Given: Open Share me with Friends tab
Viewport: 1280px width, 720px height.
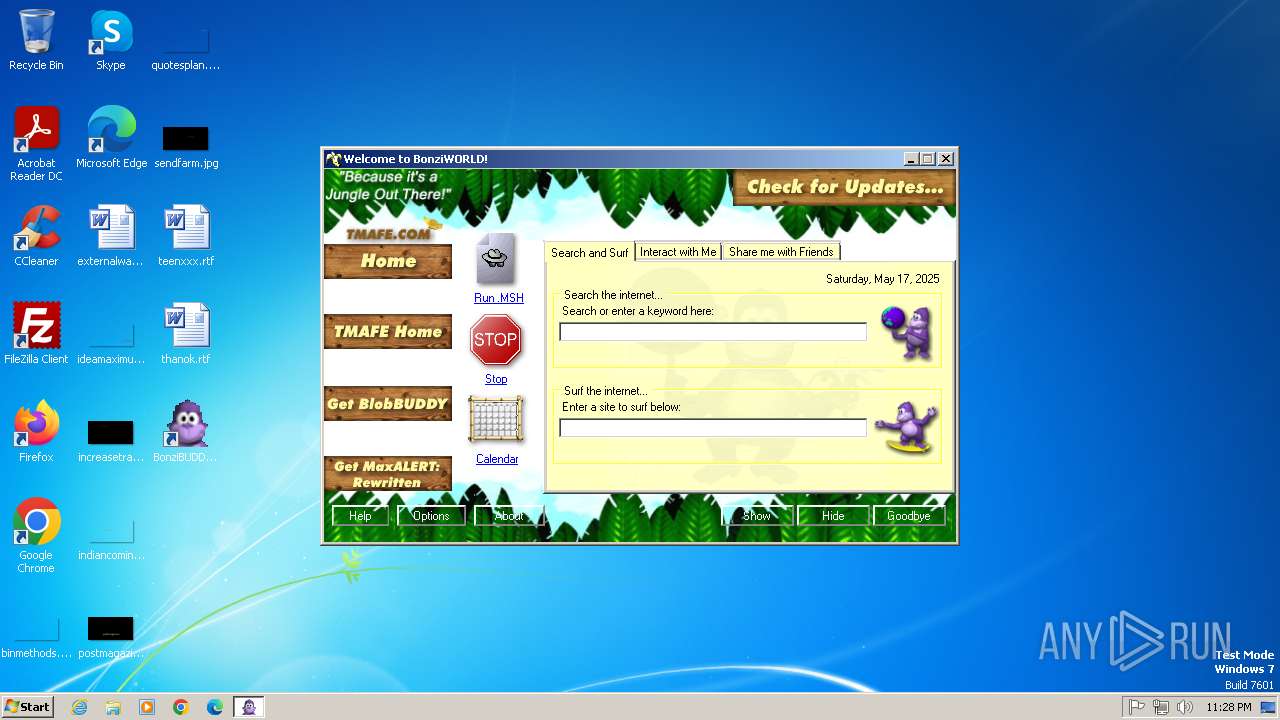Looking at the screenshot, I should pos(781,252).
